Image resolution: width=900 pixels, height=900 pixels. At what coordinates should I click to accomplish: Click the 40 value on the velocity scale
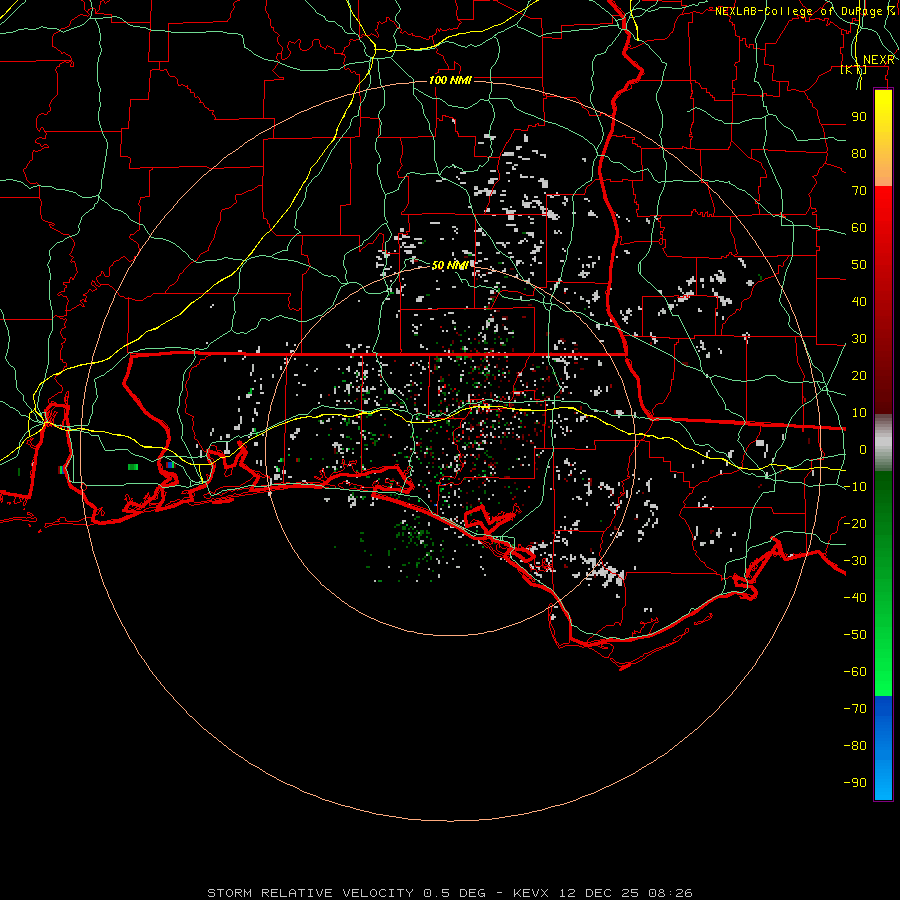coord(859,302)
